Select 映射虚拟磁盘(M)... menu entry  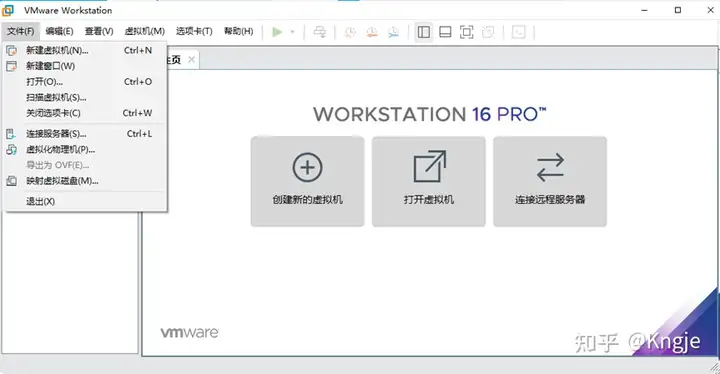[x=85, y=181]
